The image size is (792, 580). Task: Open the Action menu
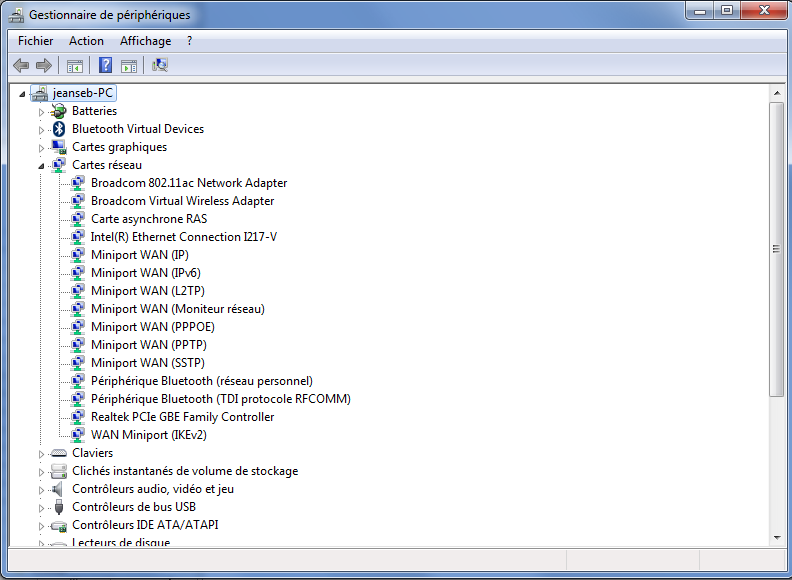point(86,41)
